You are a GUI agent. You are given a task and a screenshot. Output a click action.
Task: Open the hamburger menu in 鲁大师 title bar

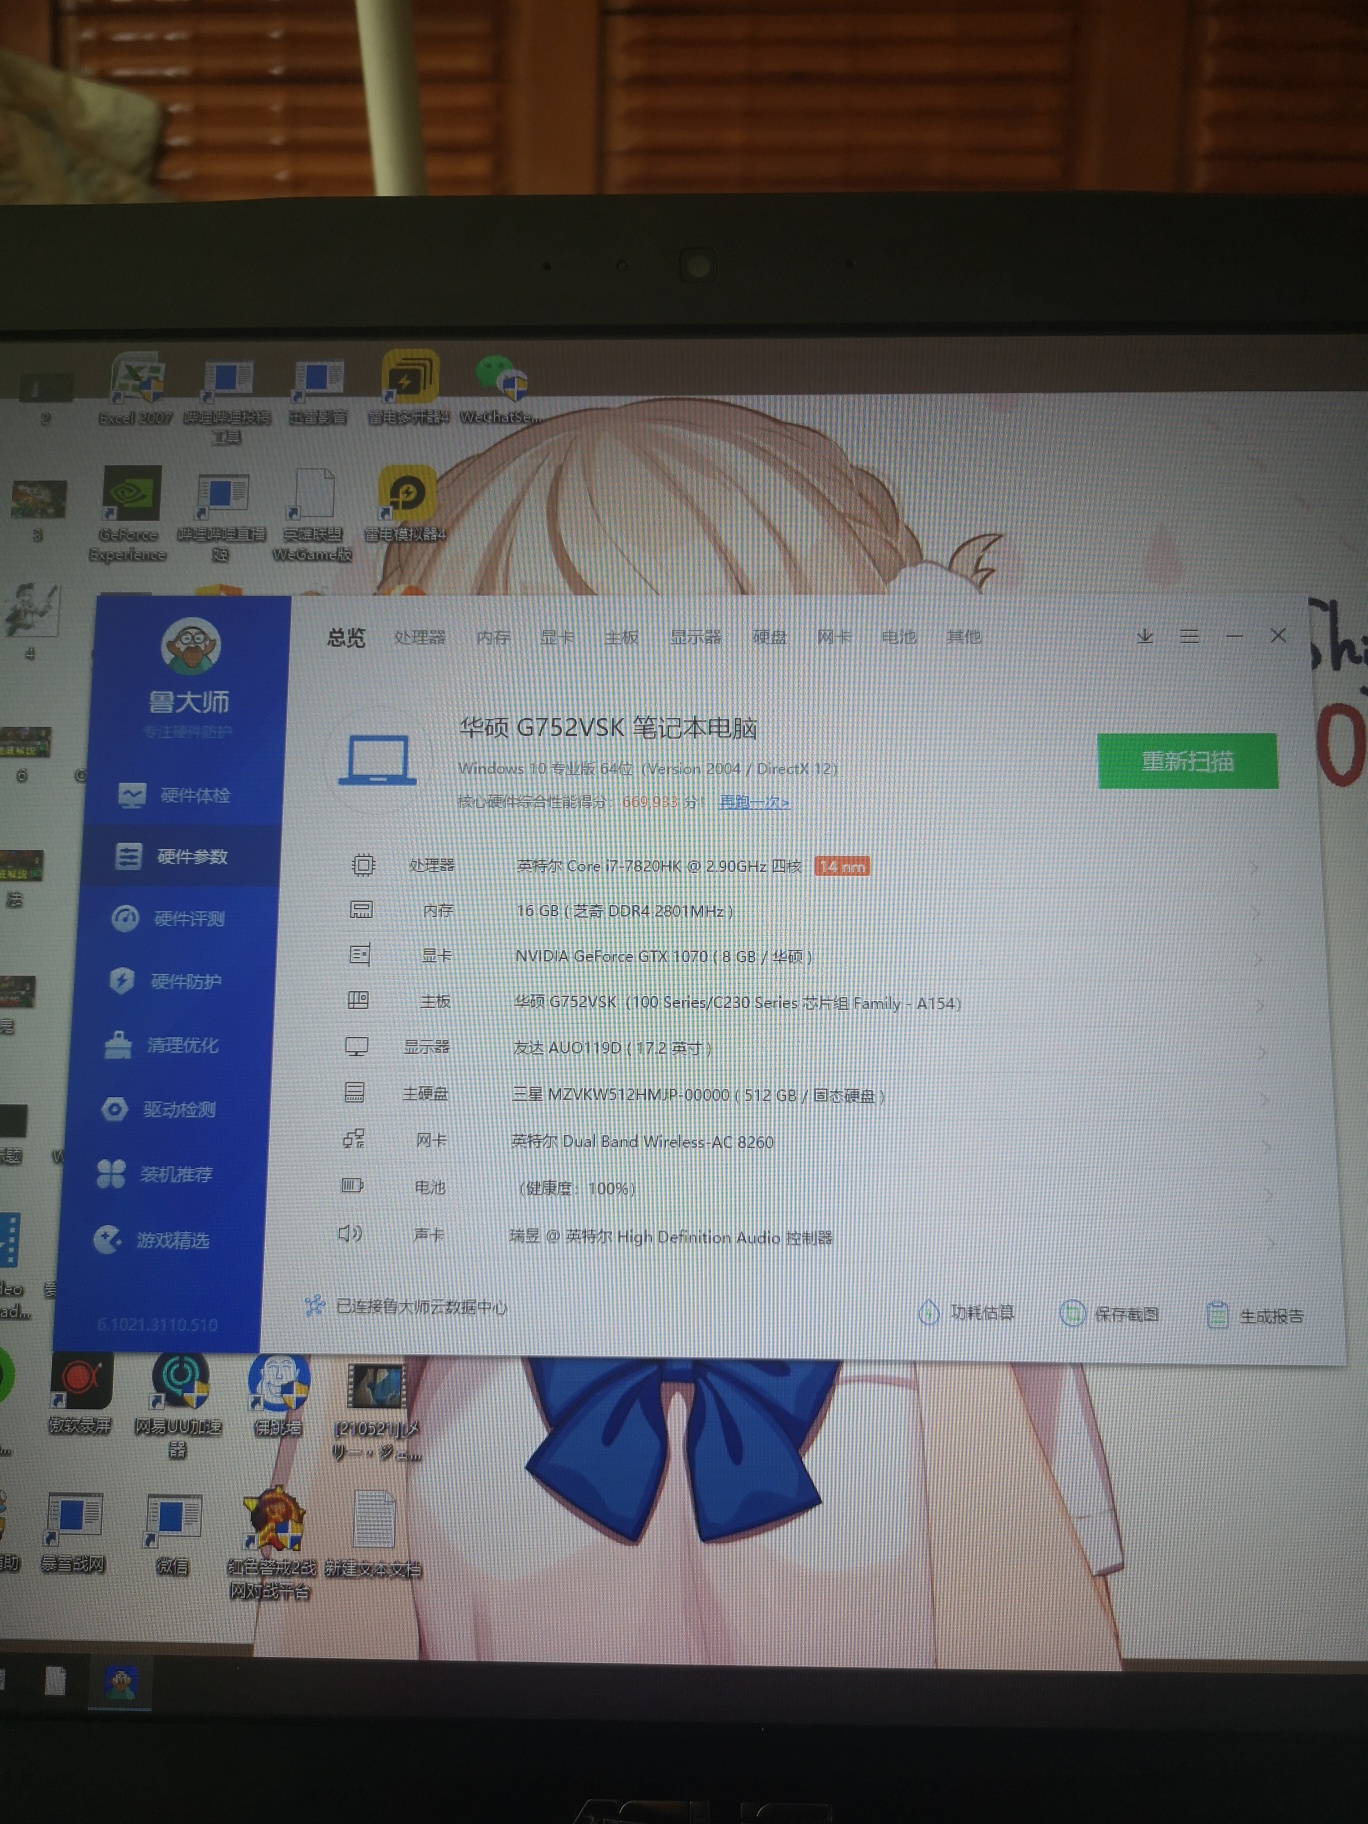pyautogui.click(x=1189, y=636)
